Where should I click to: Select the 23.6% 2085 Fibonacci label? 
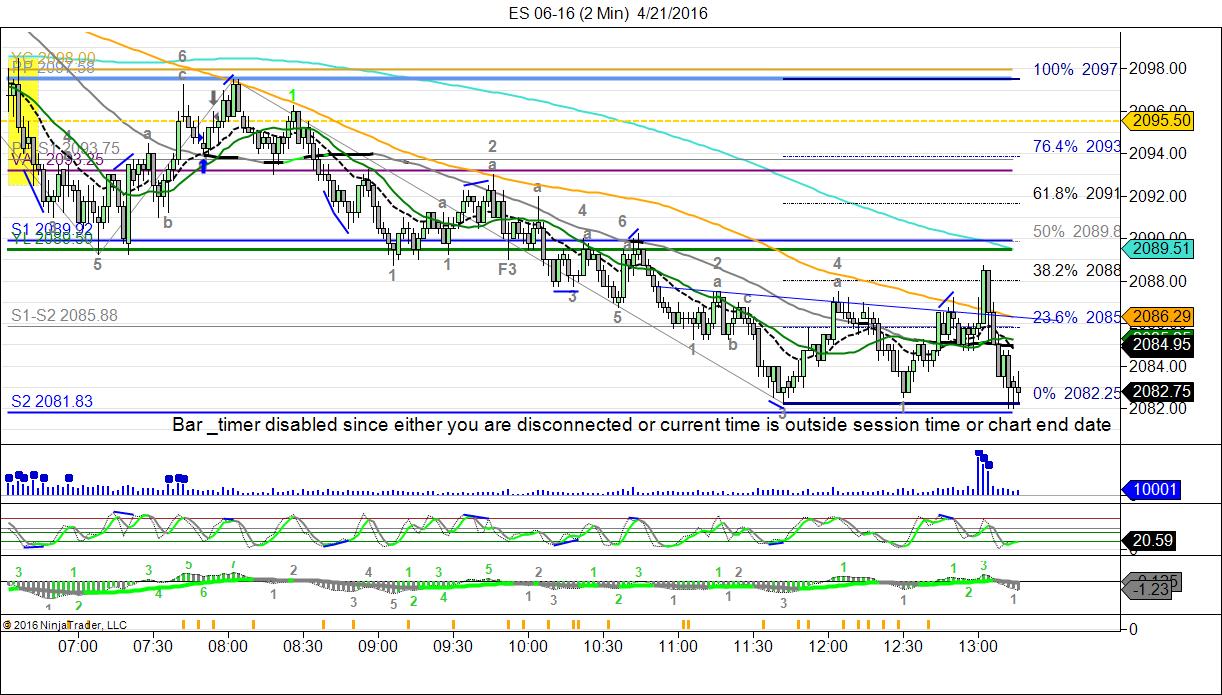1076,317
